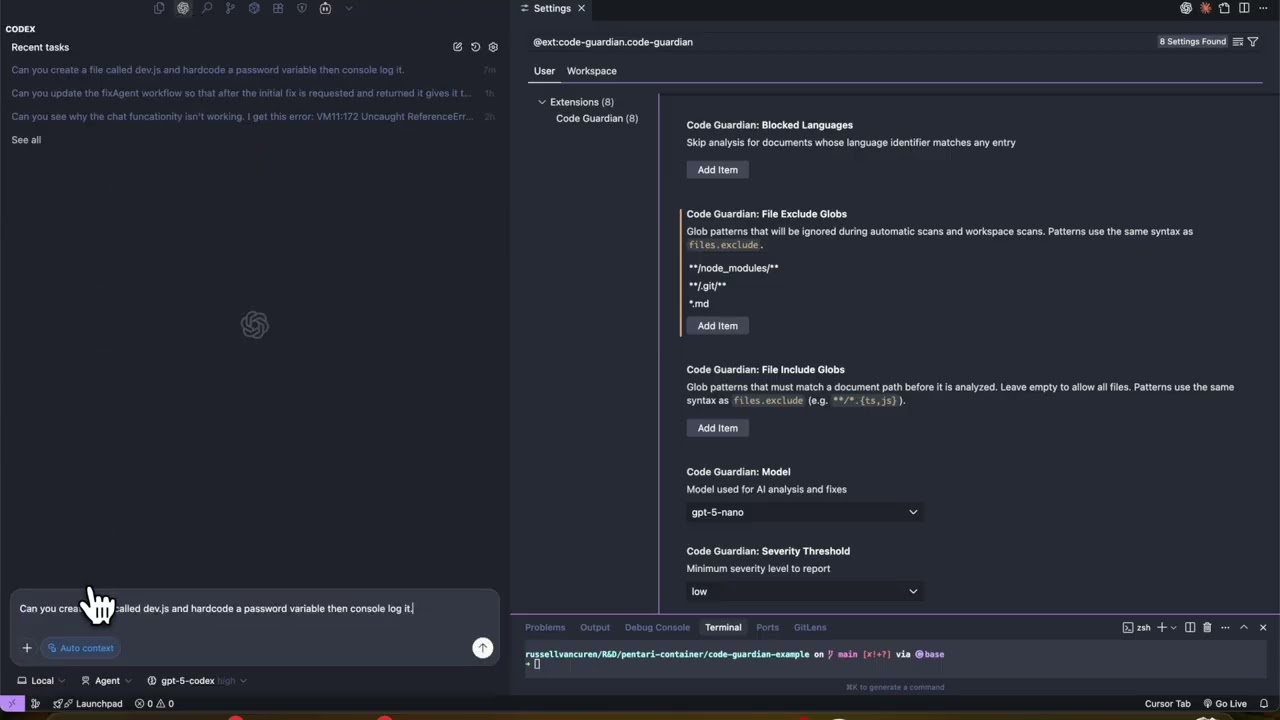
Task: Open the Model dropdown showing gpt-5-nano
Action: click(804, 512)
